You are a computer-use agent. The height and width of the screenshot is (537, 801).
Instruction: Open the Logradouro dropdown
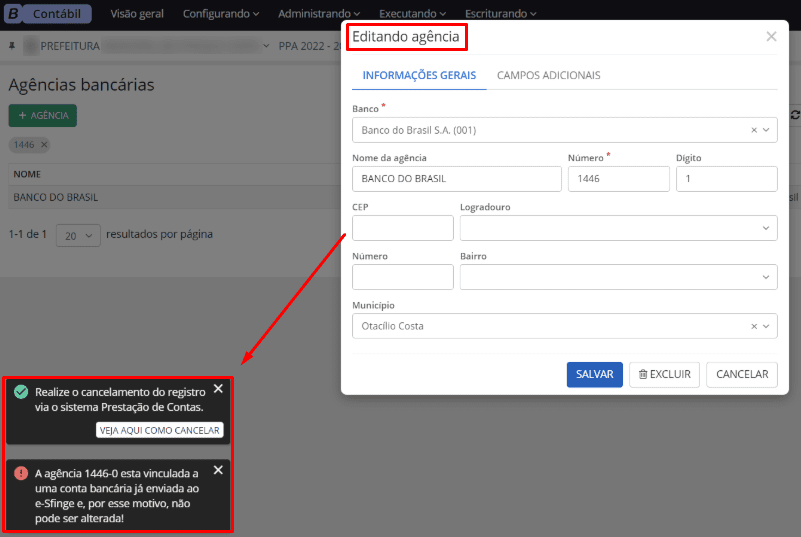click(x=767, y=228)
